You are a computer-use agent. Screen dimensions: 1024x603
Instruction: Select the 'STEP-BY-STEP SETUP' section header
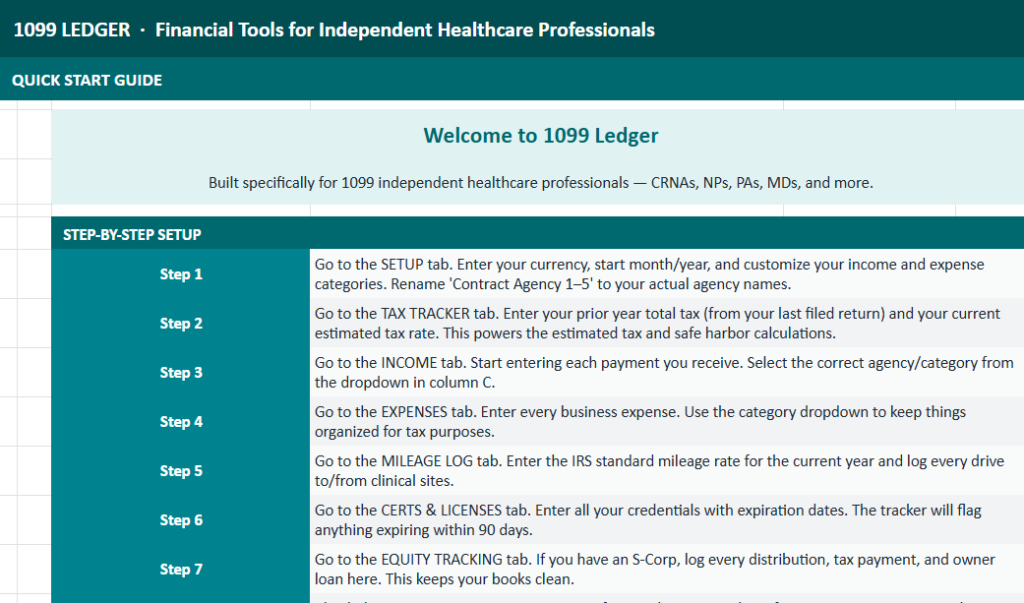pos(132,235)
